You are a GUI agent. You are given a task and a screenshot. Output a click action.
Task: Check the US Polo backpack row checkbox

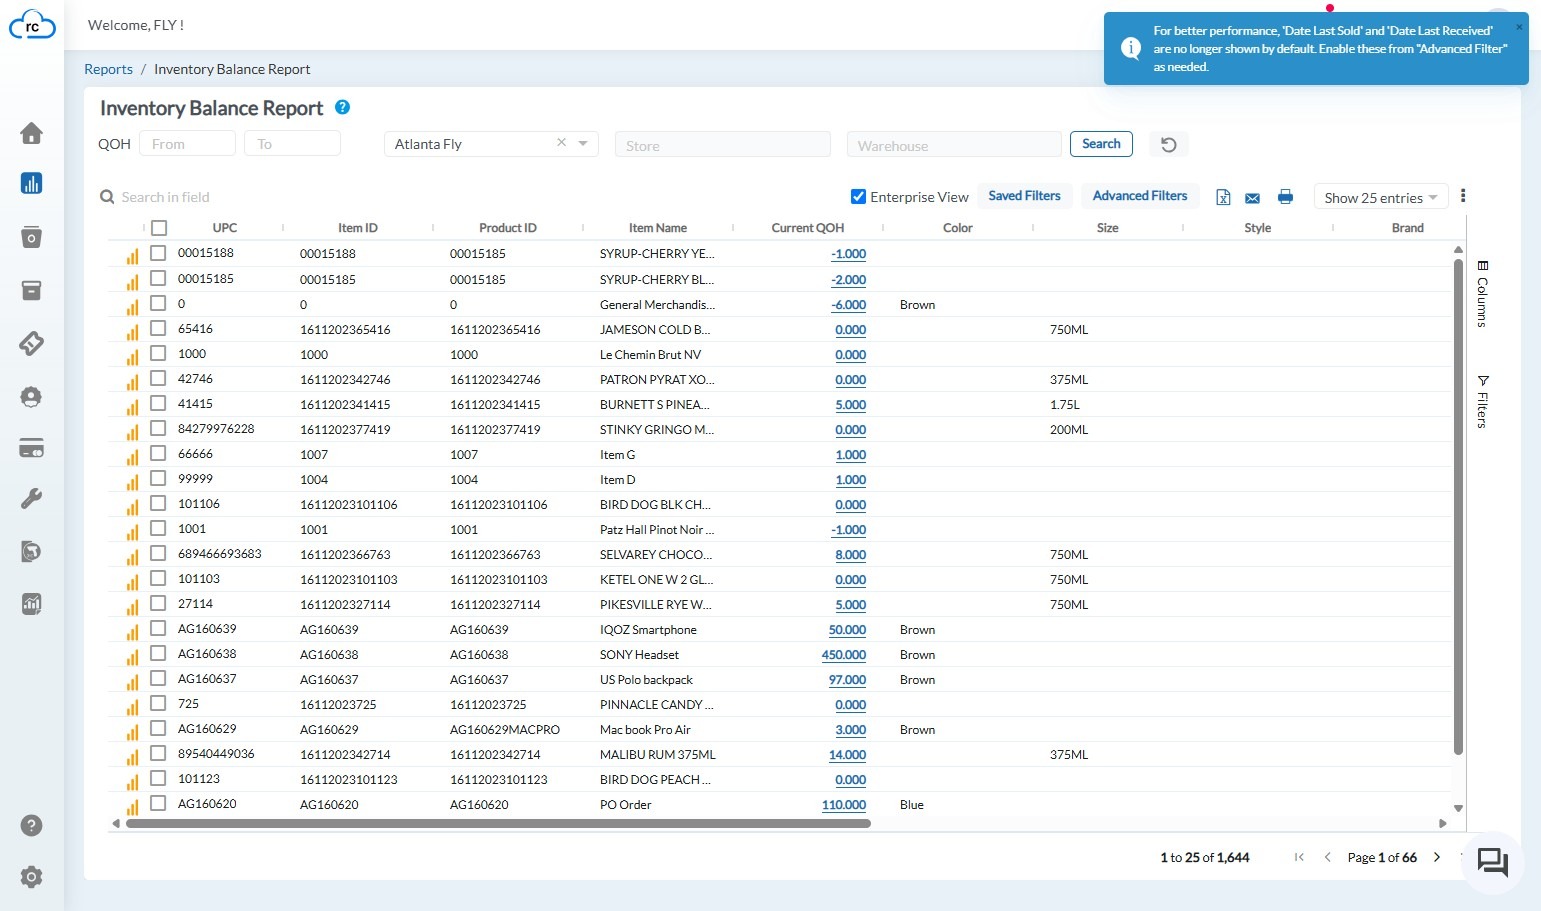tap(158, 678)
